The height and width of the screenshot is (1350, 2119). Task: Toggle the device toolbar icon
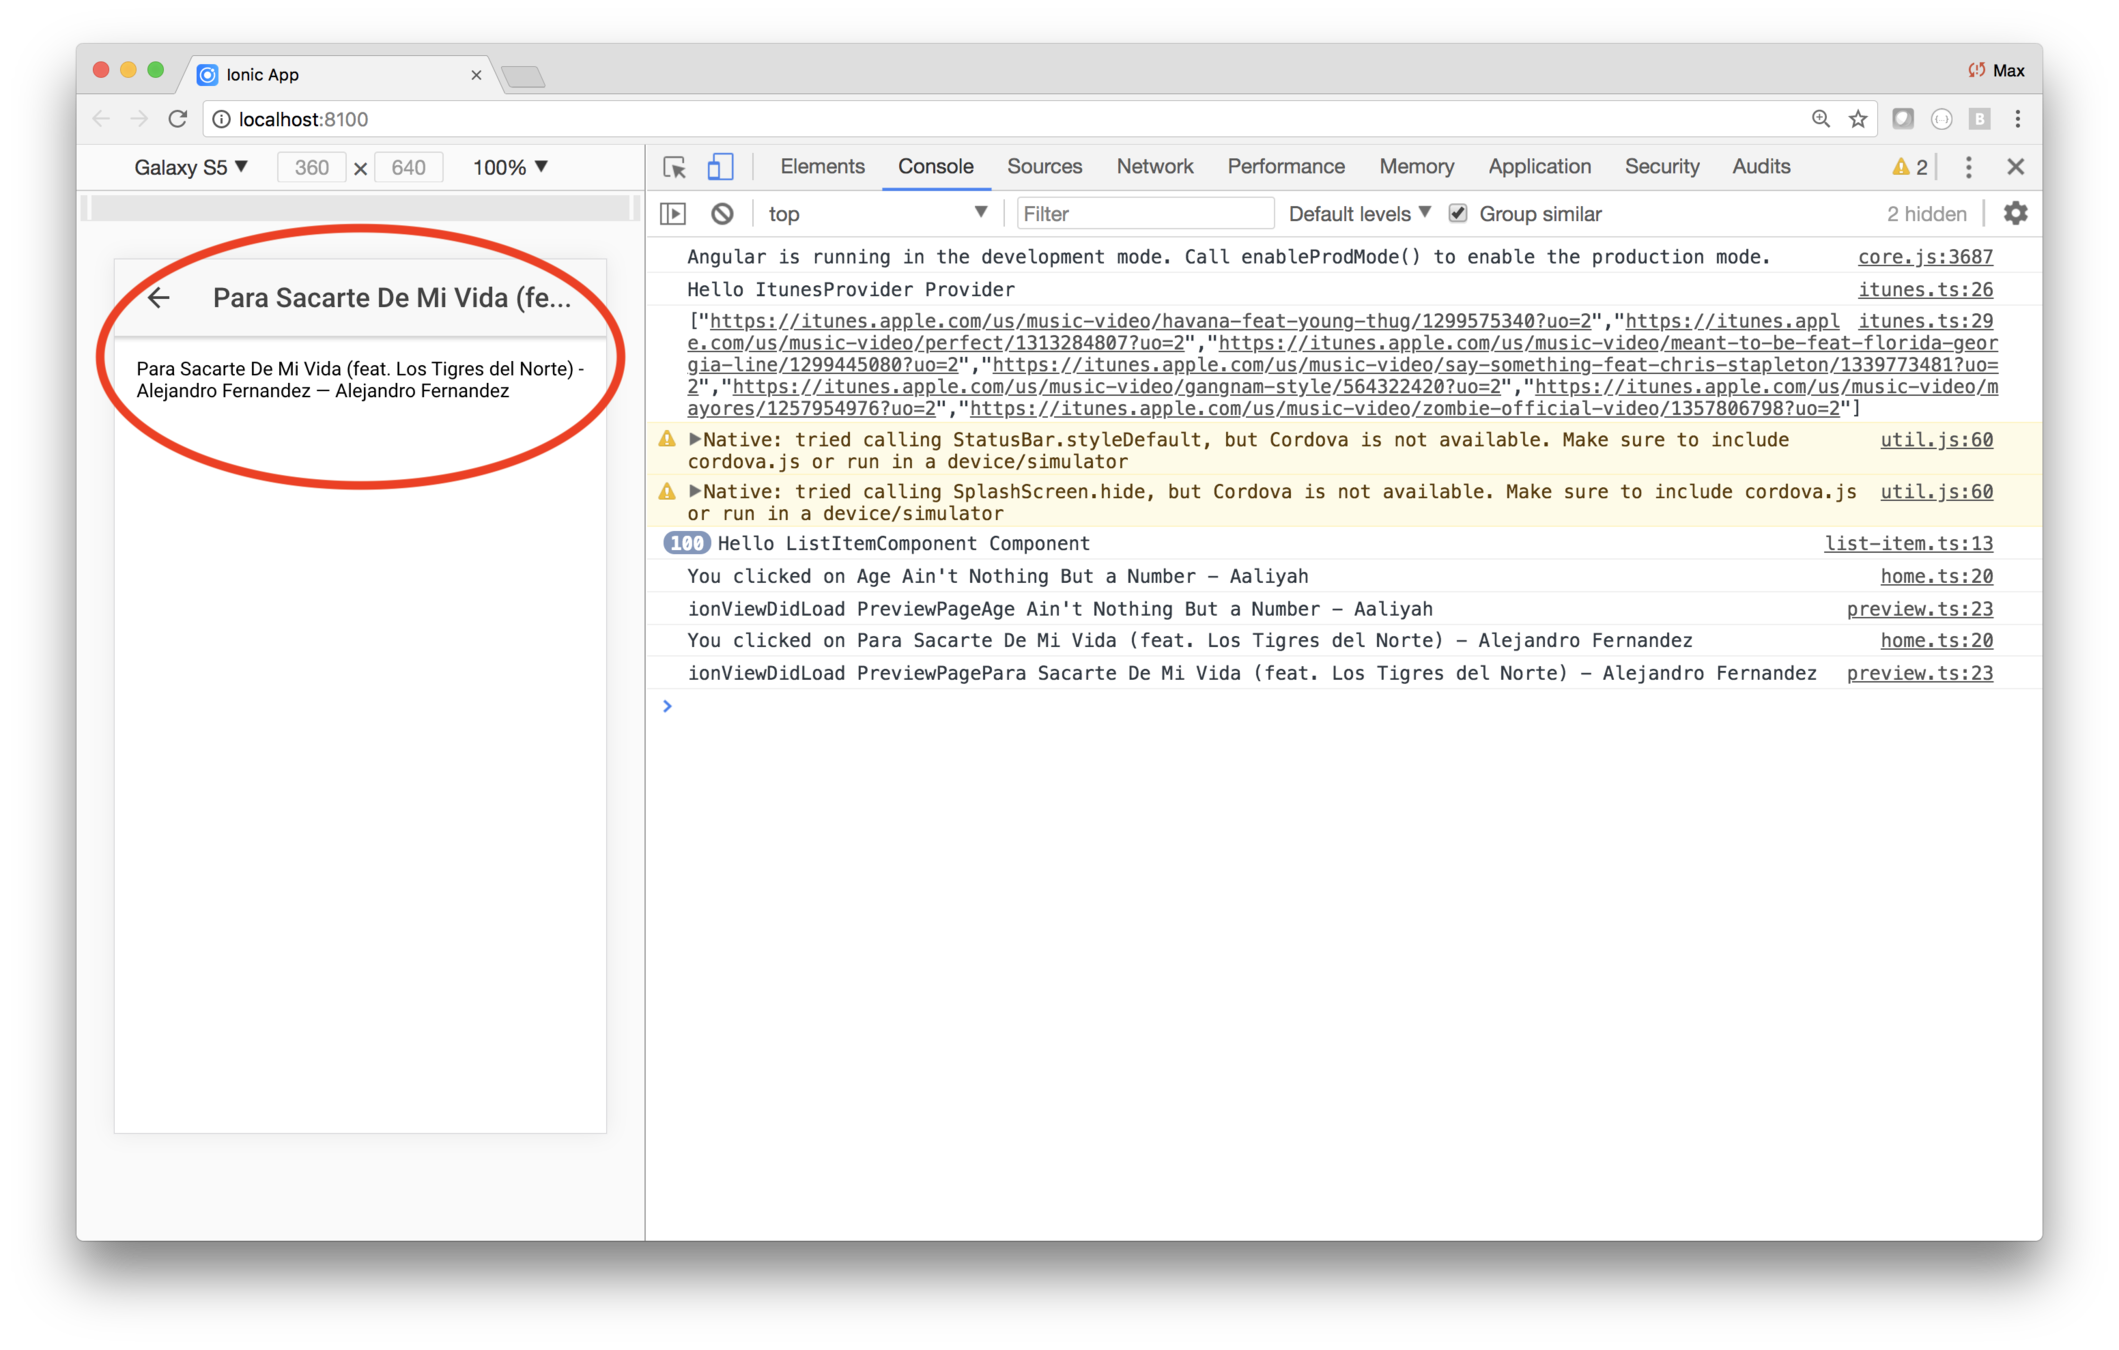[x=720, y=167]
